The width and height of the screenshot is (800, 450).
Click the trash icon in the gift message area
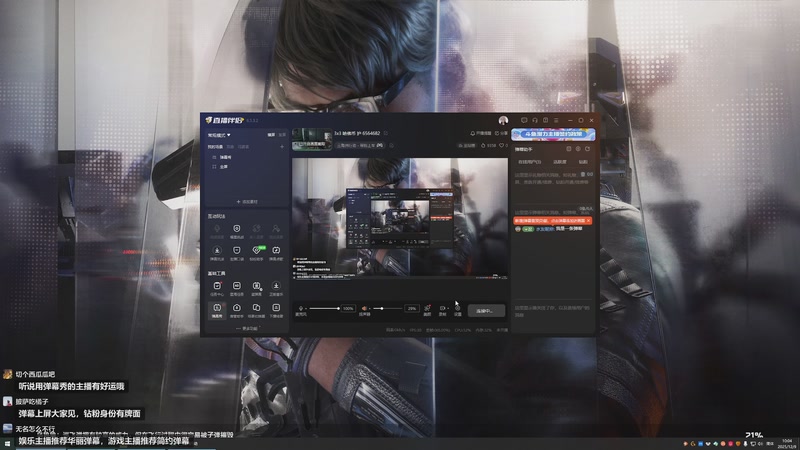click(583, 174)
